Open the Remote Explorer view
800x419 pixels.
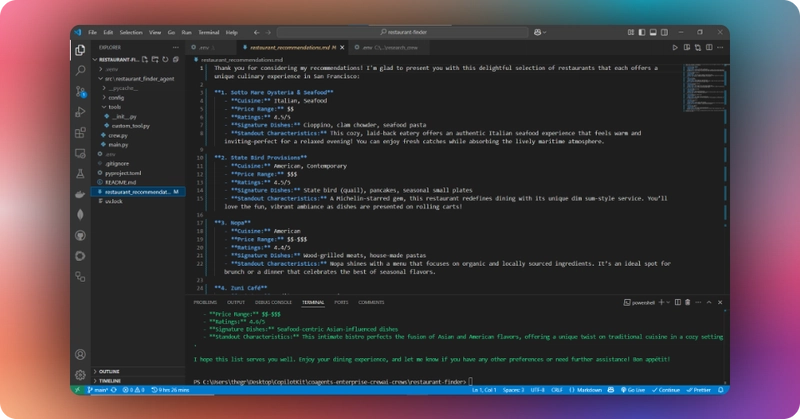pyautogui.click(x=80, y=153)
